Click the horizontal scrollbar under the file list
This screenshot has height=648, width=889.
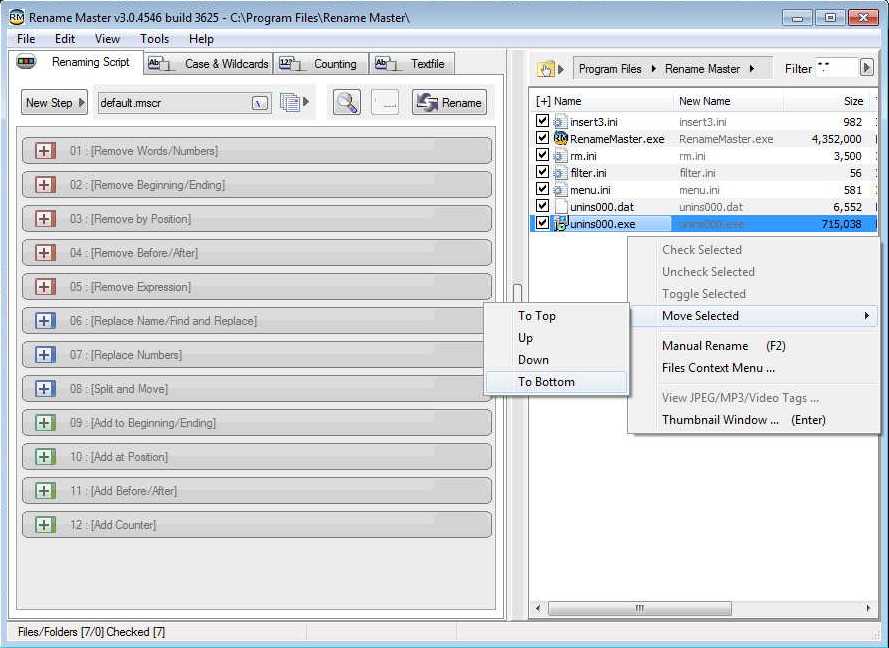[x=640, y=608]
